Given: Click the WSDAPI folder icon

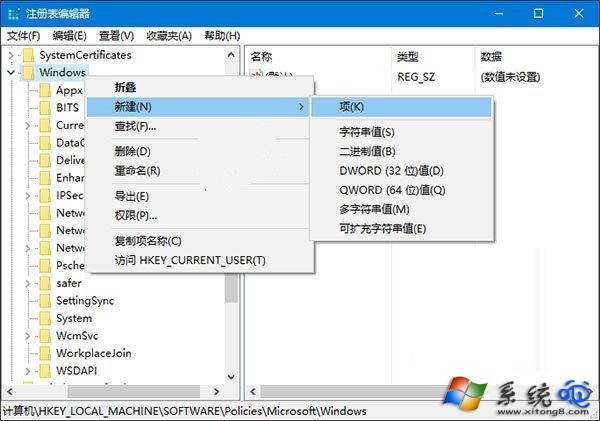Looking at the screenshot, I should tap(45, 371).
